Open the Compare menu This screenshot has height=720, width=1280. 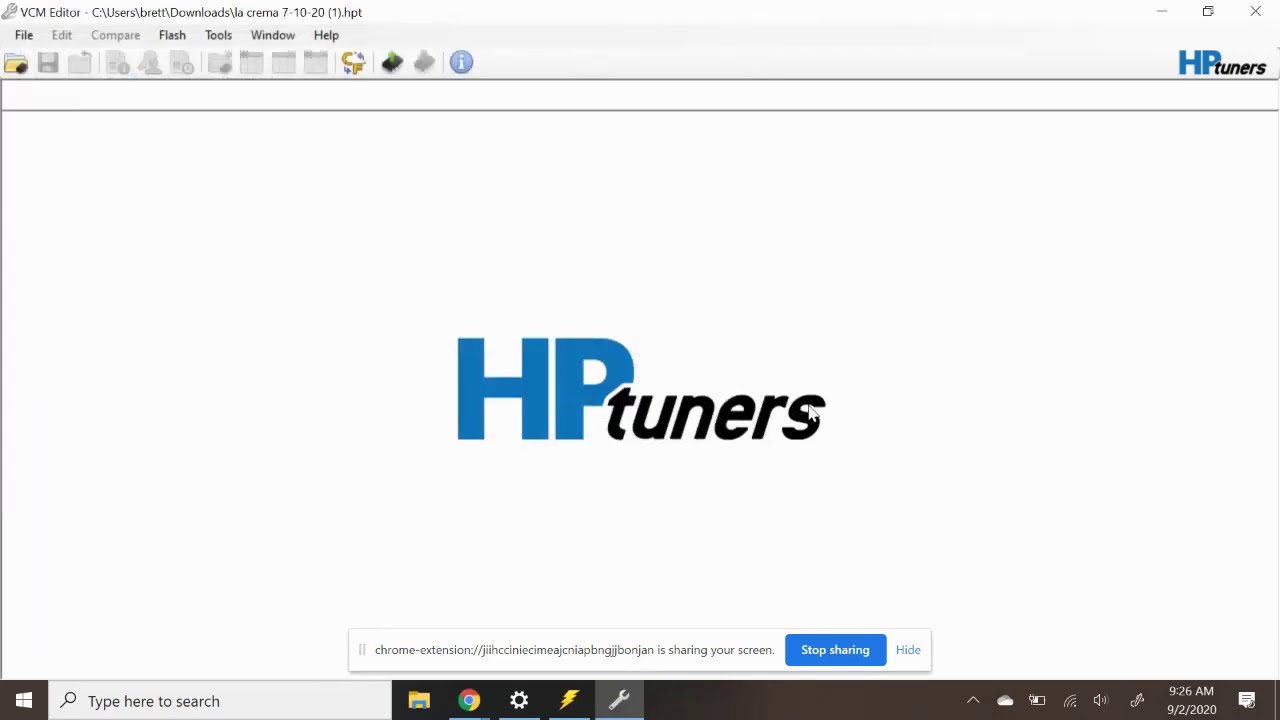(x=116, y=35)
